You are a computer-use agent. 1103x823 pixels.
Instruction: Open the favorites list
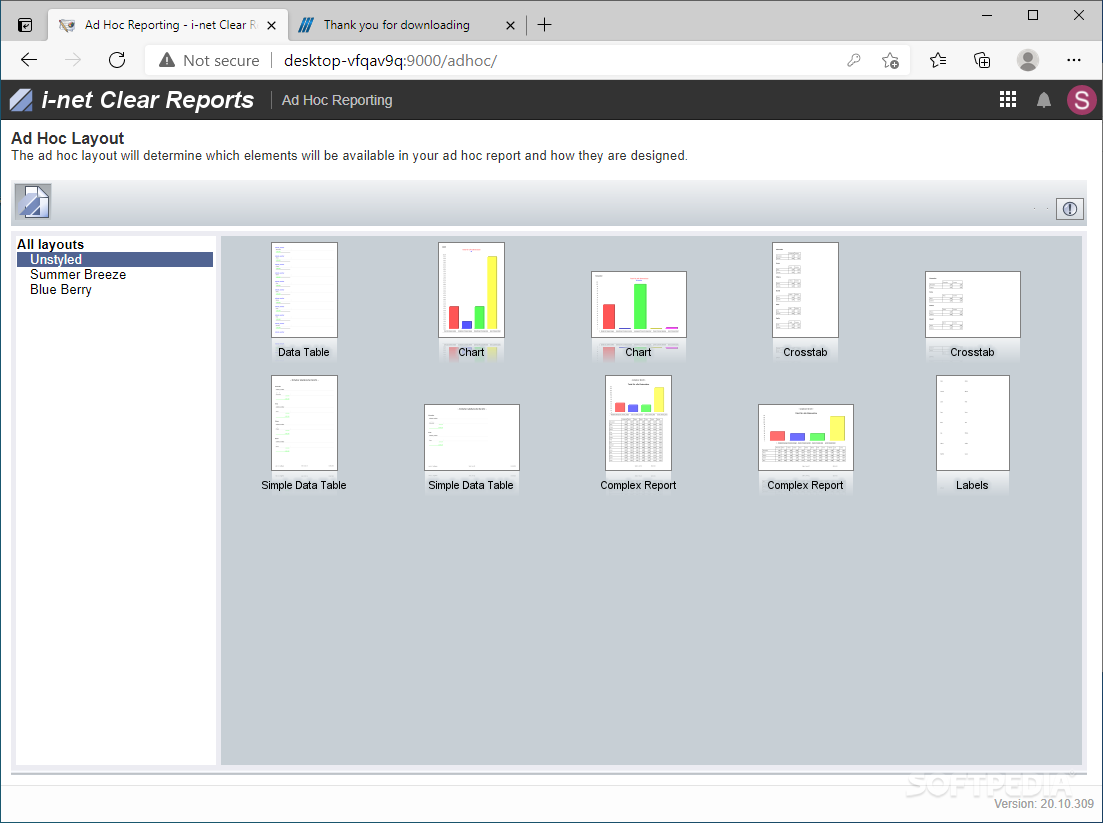coord(938,60)
